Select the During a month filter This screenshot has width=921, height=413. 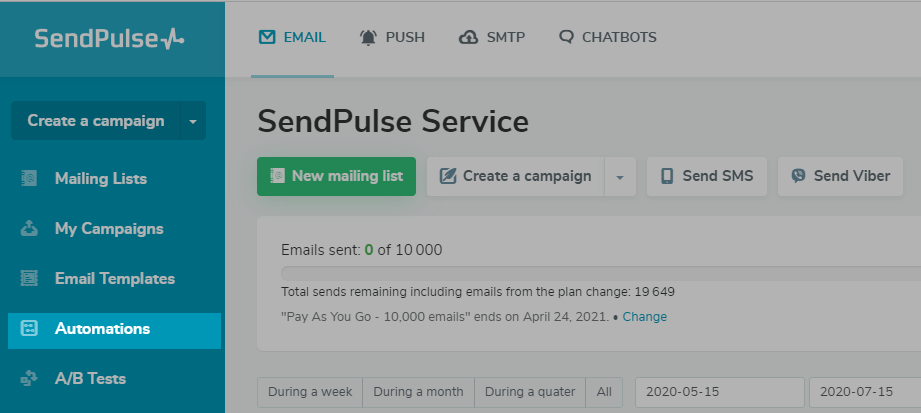418,392
